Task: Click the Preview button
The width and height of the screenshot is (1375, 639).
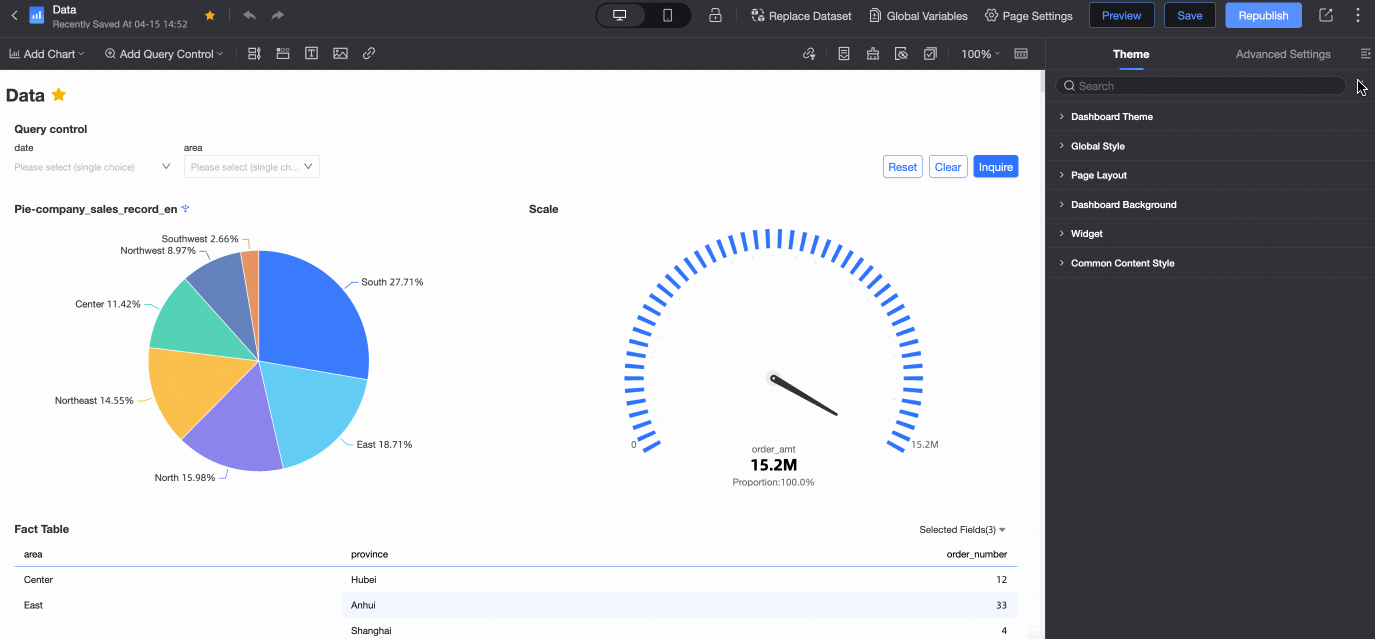Action: (1121, 16)
